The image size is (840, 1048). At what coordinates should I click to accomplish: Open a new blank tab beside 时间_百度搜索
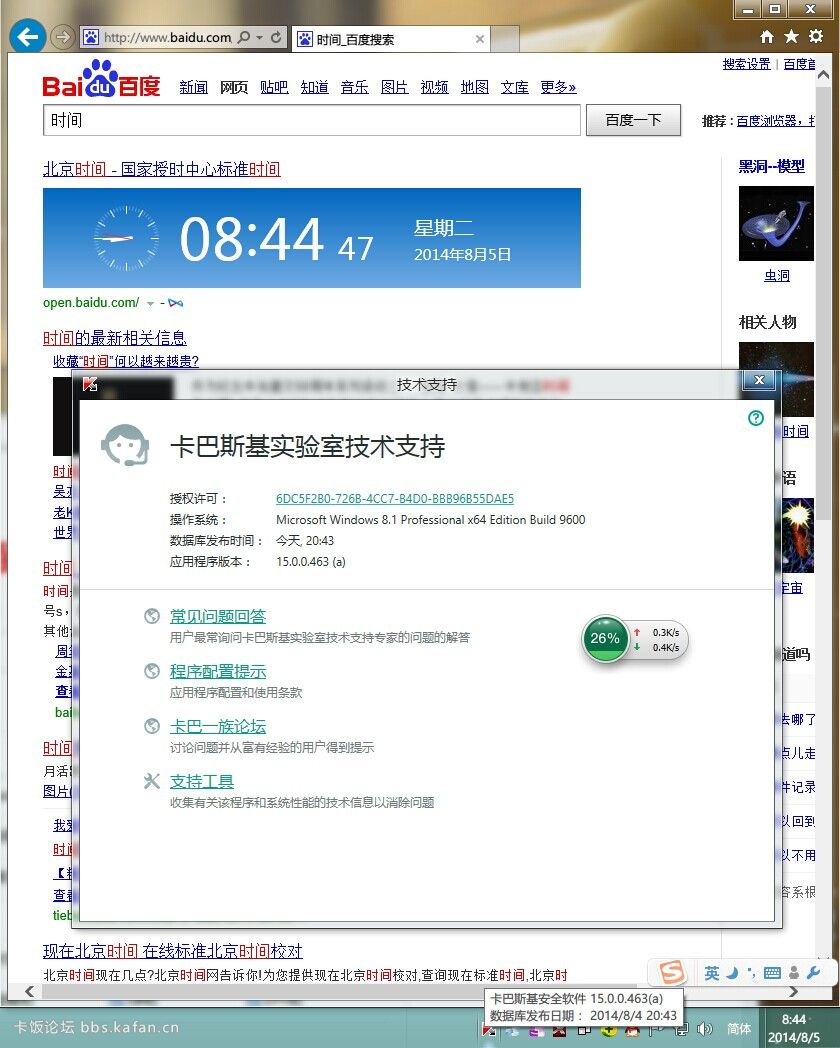point(505,39)
